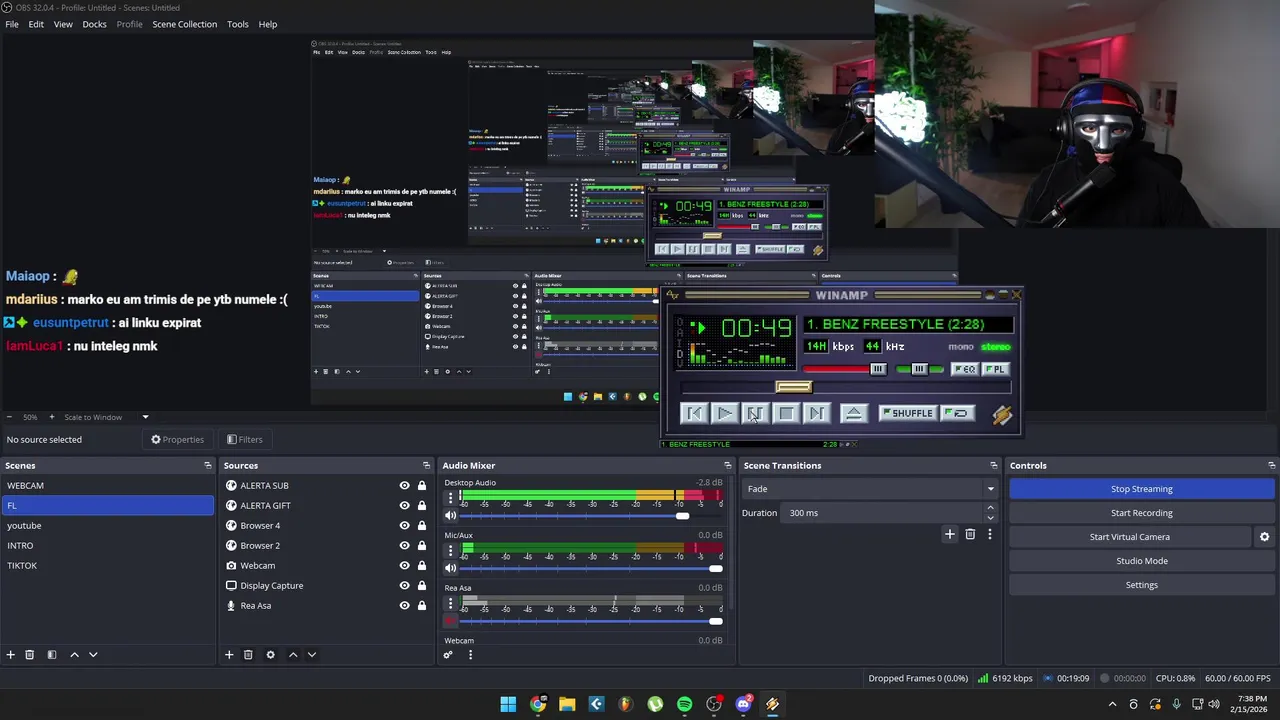Viewport: 1280px width, 720px height.
Task: Open File Explorer from the taskbar
Action: (x=567, y=704)
